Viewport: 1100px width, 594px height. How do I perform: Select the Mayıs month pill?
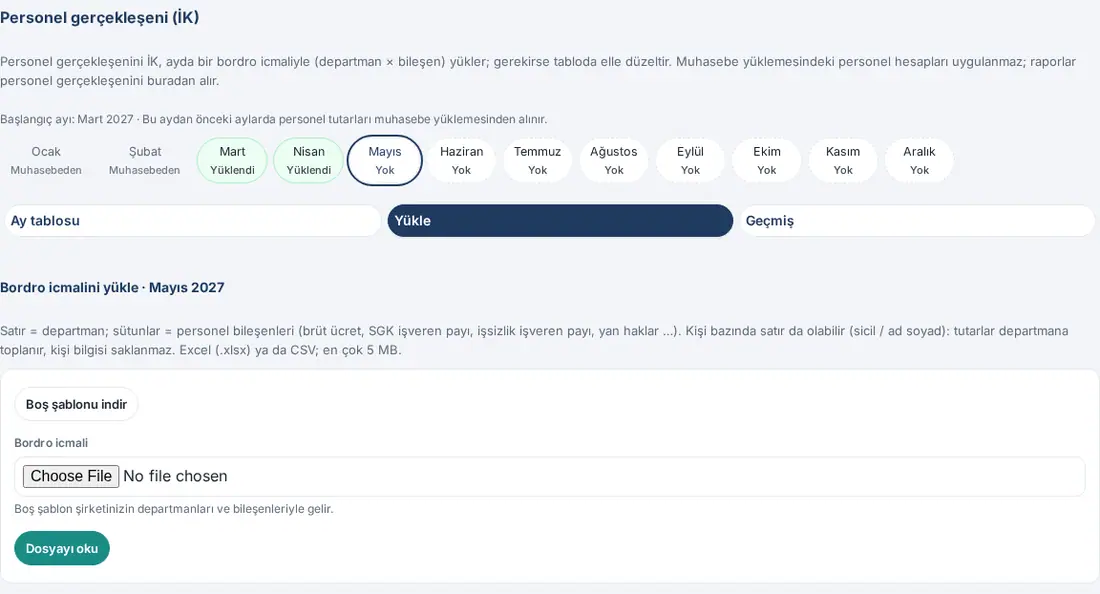coord(384,161)
